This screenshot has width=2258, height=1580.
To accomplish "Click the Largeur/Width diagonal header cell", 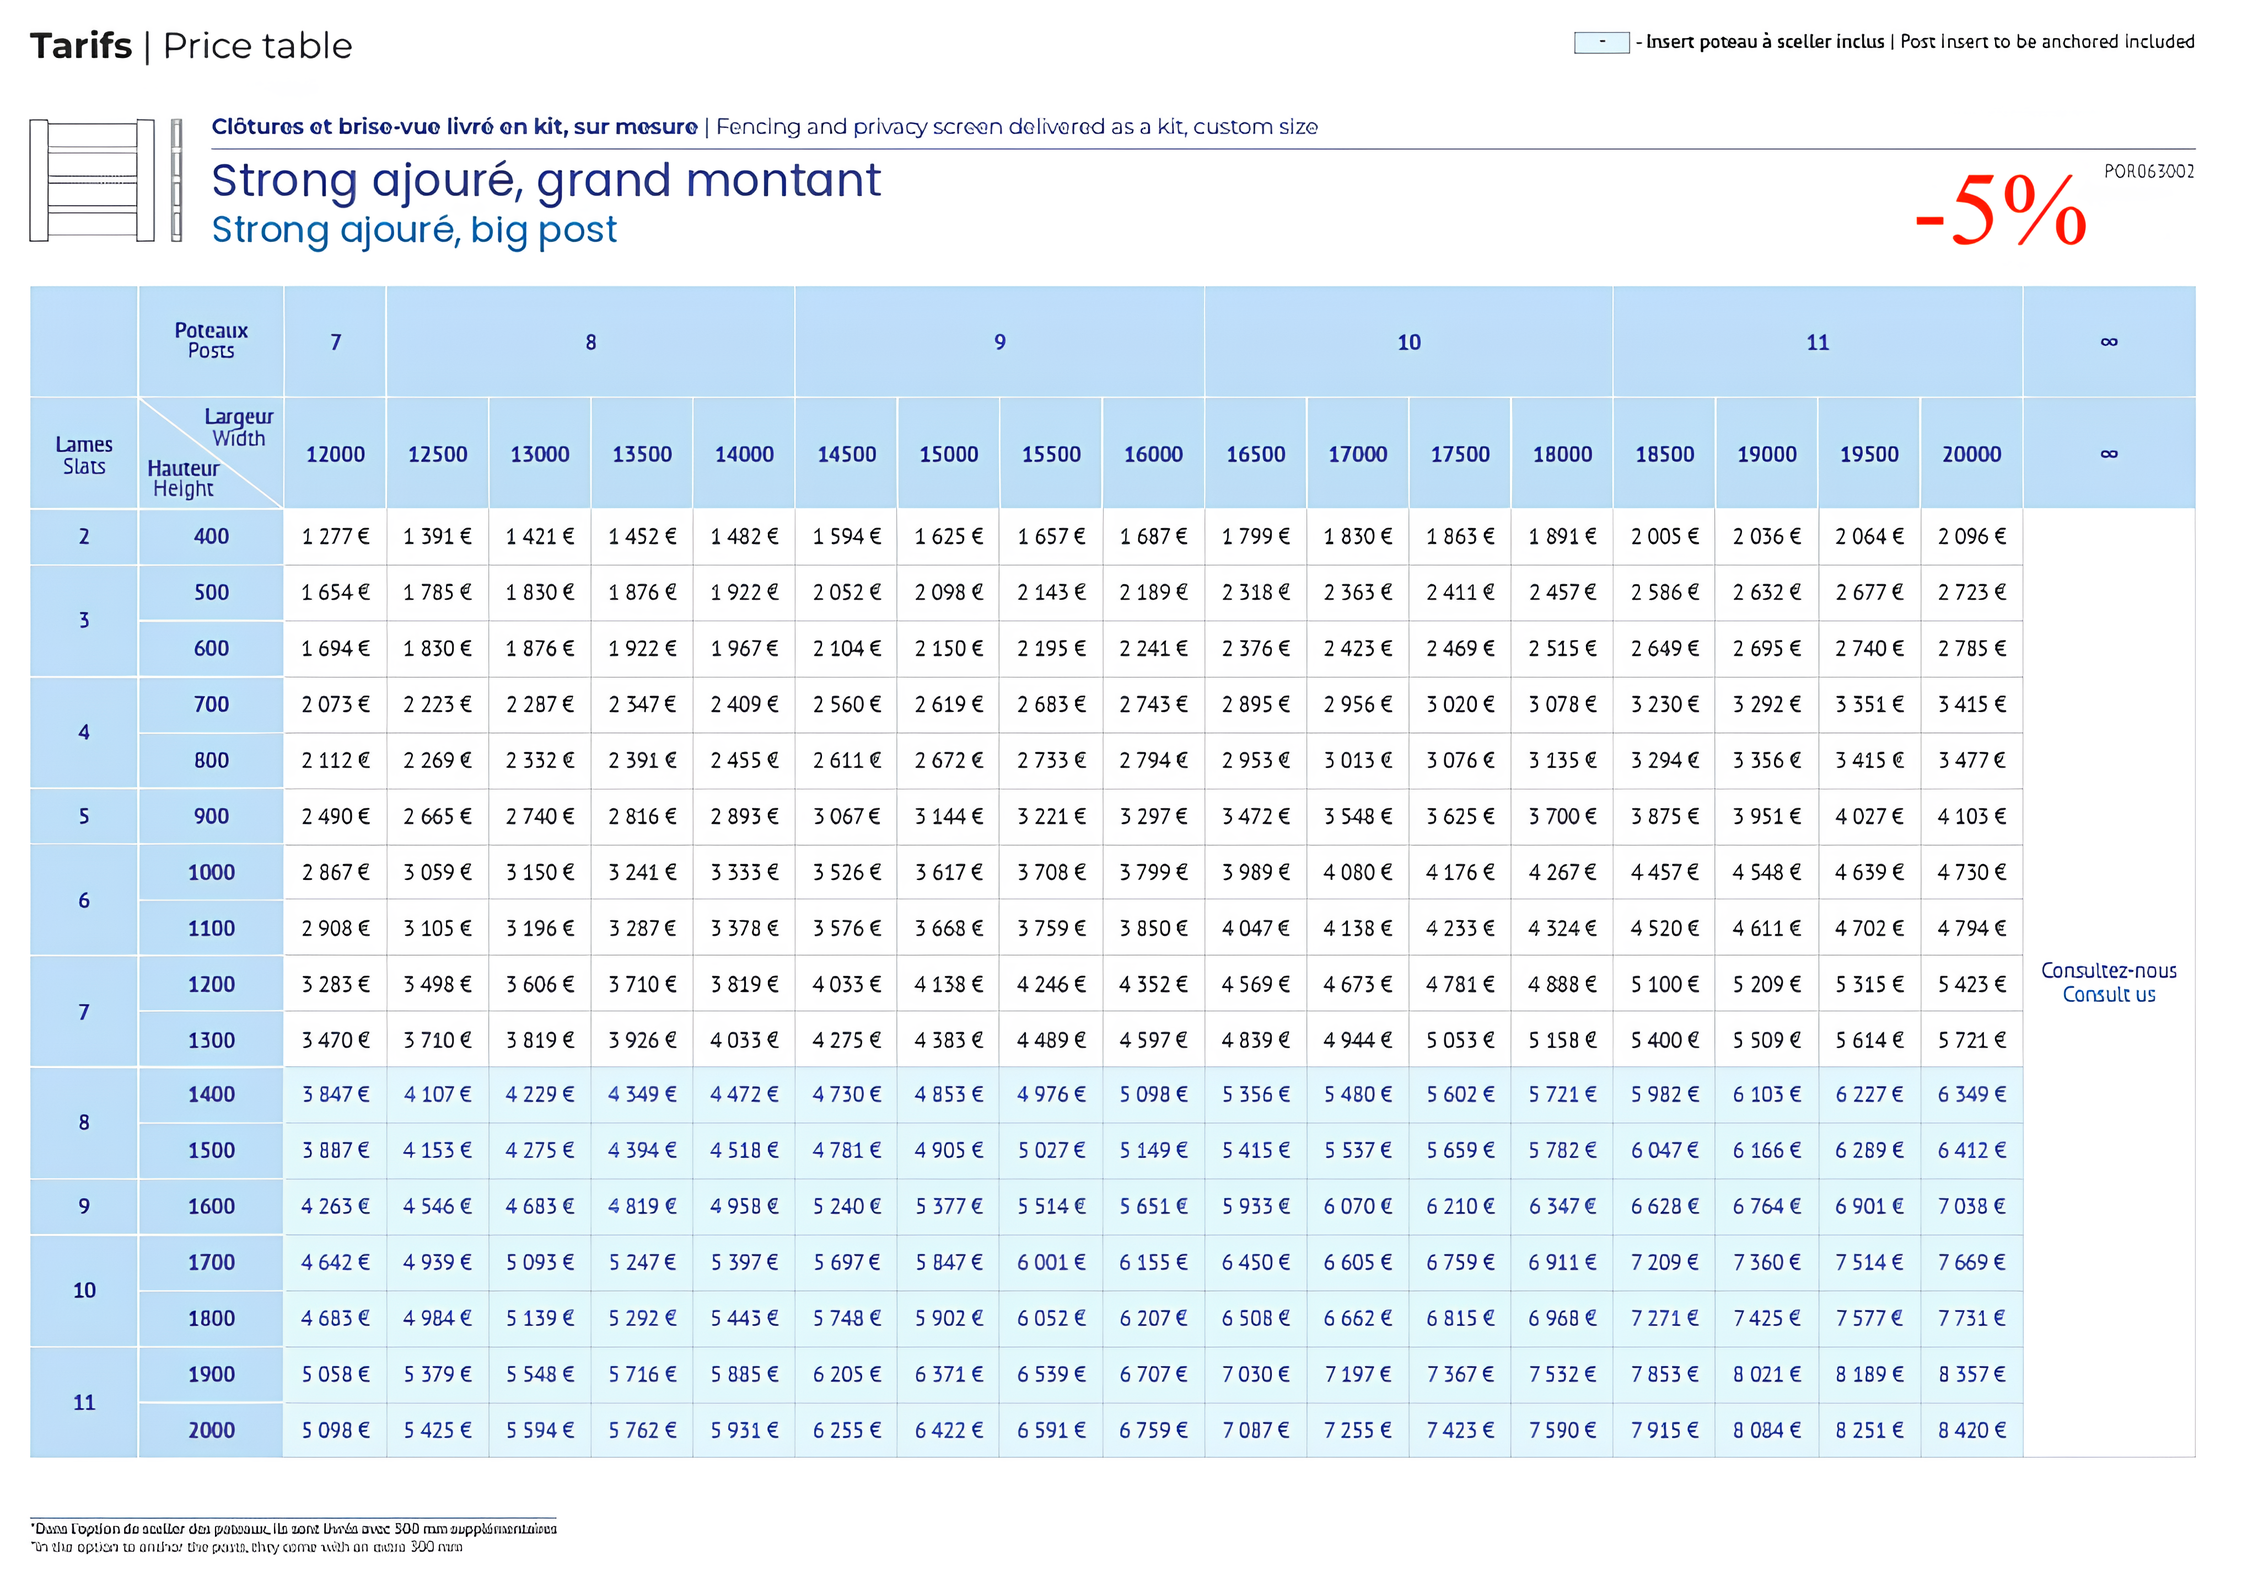I will 237,424.
